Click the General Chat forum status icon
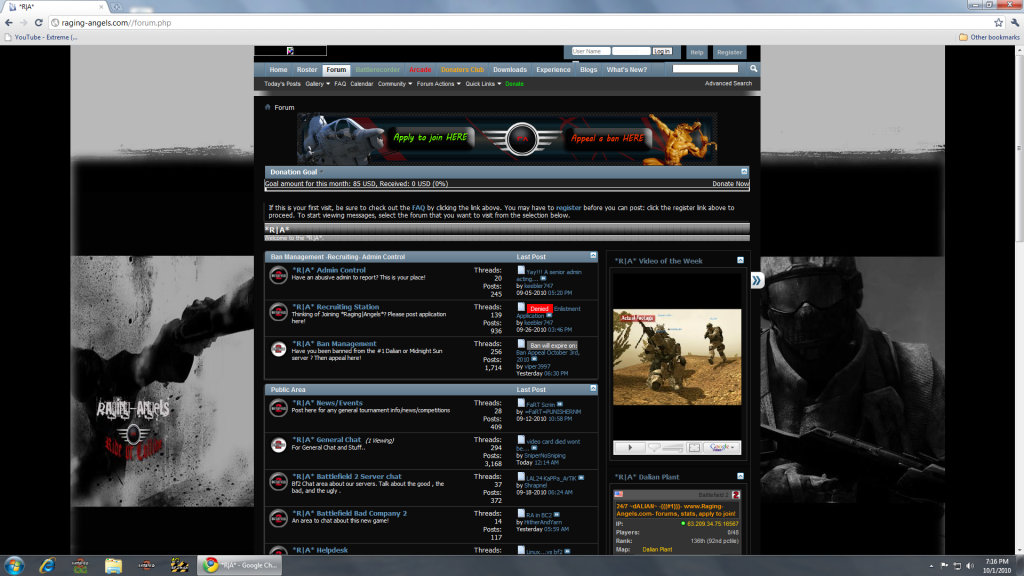This screenshot has height=576, width=1024. [x=278, y=445]
